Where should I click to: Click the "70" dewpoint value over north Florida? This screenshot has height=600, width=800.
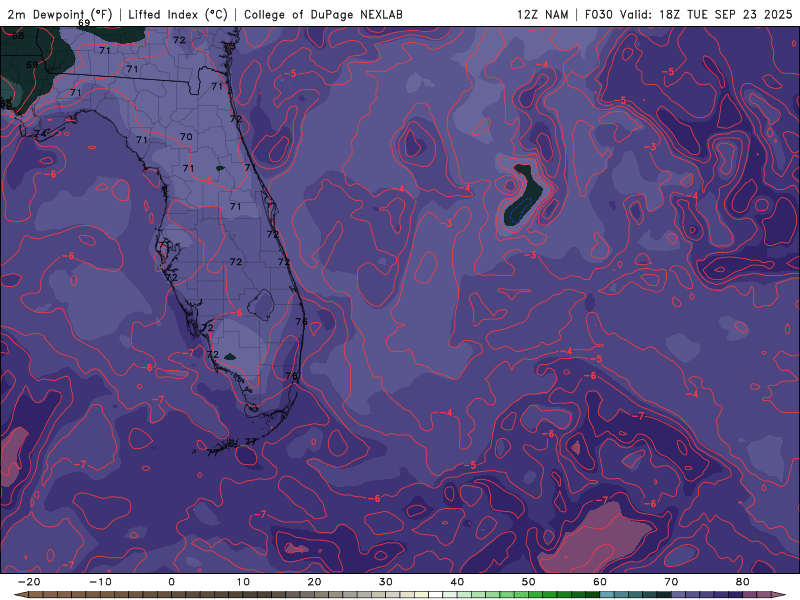tap(186, 137)
